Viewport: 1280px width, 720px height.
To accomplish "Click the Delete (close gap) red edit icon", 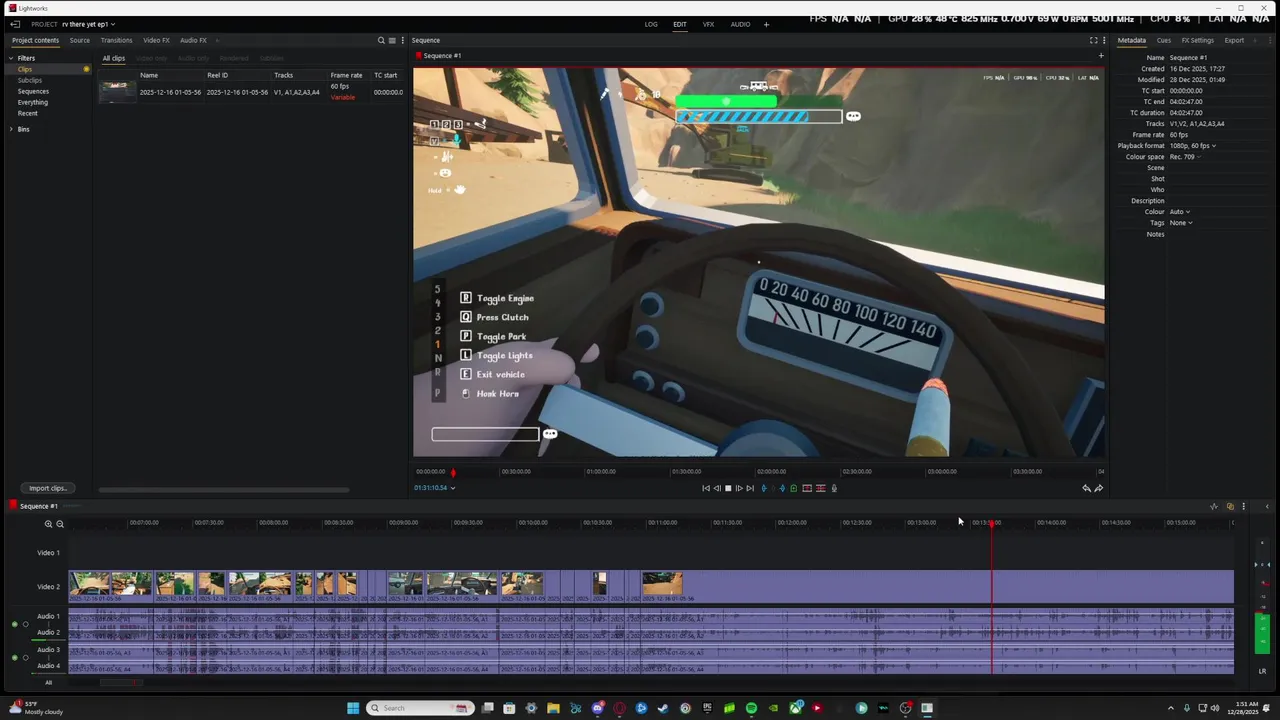I will coord(821,488).
